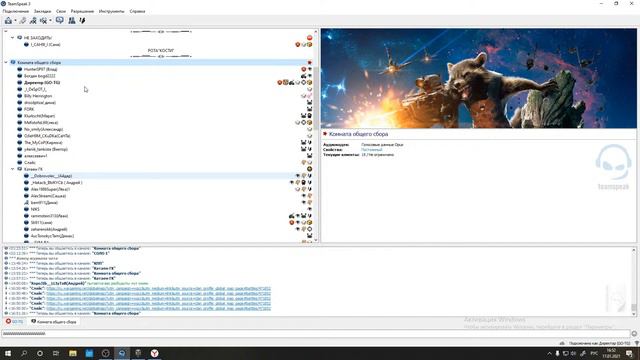This screenshot has width=640, height=360.
Task: Open the emoticon button beside the chat input
Action: click(634, 333)
